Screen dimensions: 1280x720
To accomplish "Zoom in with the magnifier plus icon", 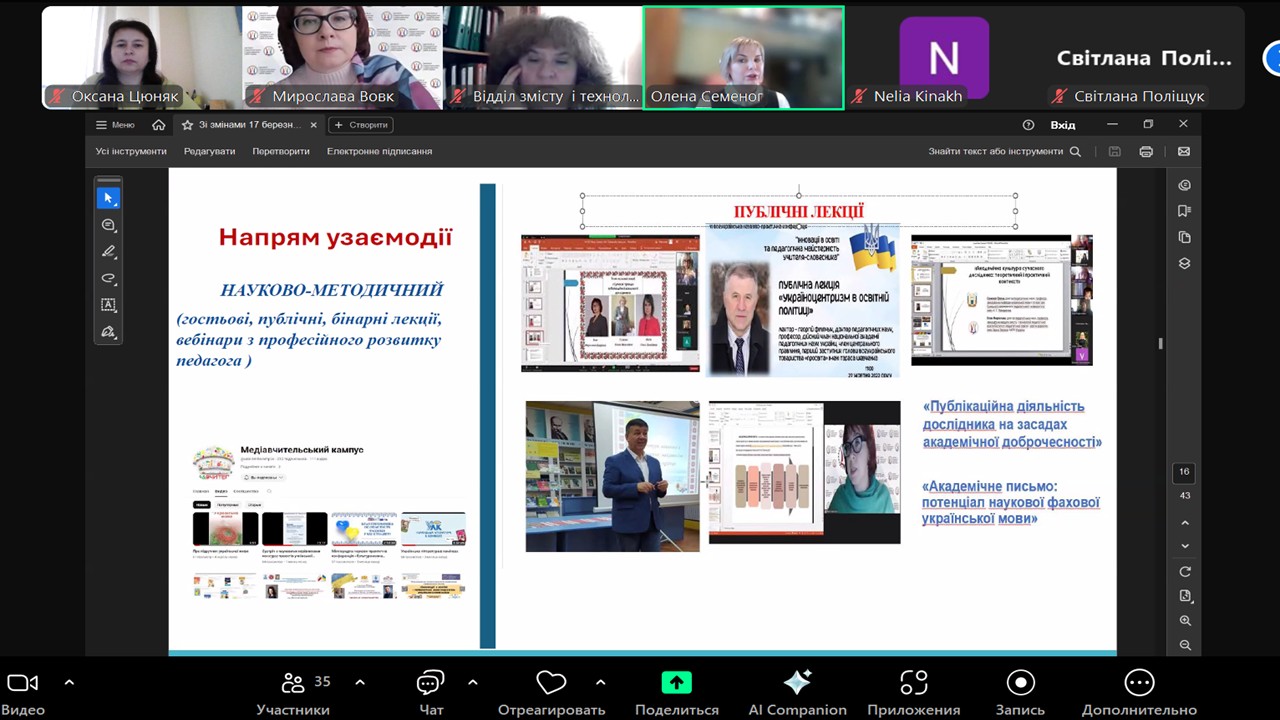I will [1185, 621].
